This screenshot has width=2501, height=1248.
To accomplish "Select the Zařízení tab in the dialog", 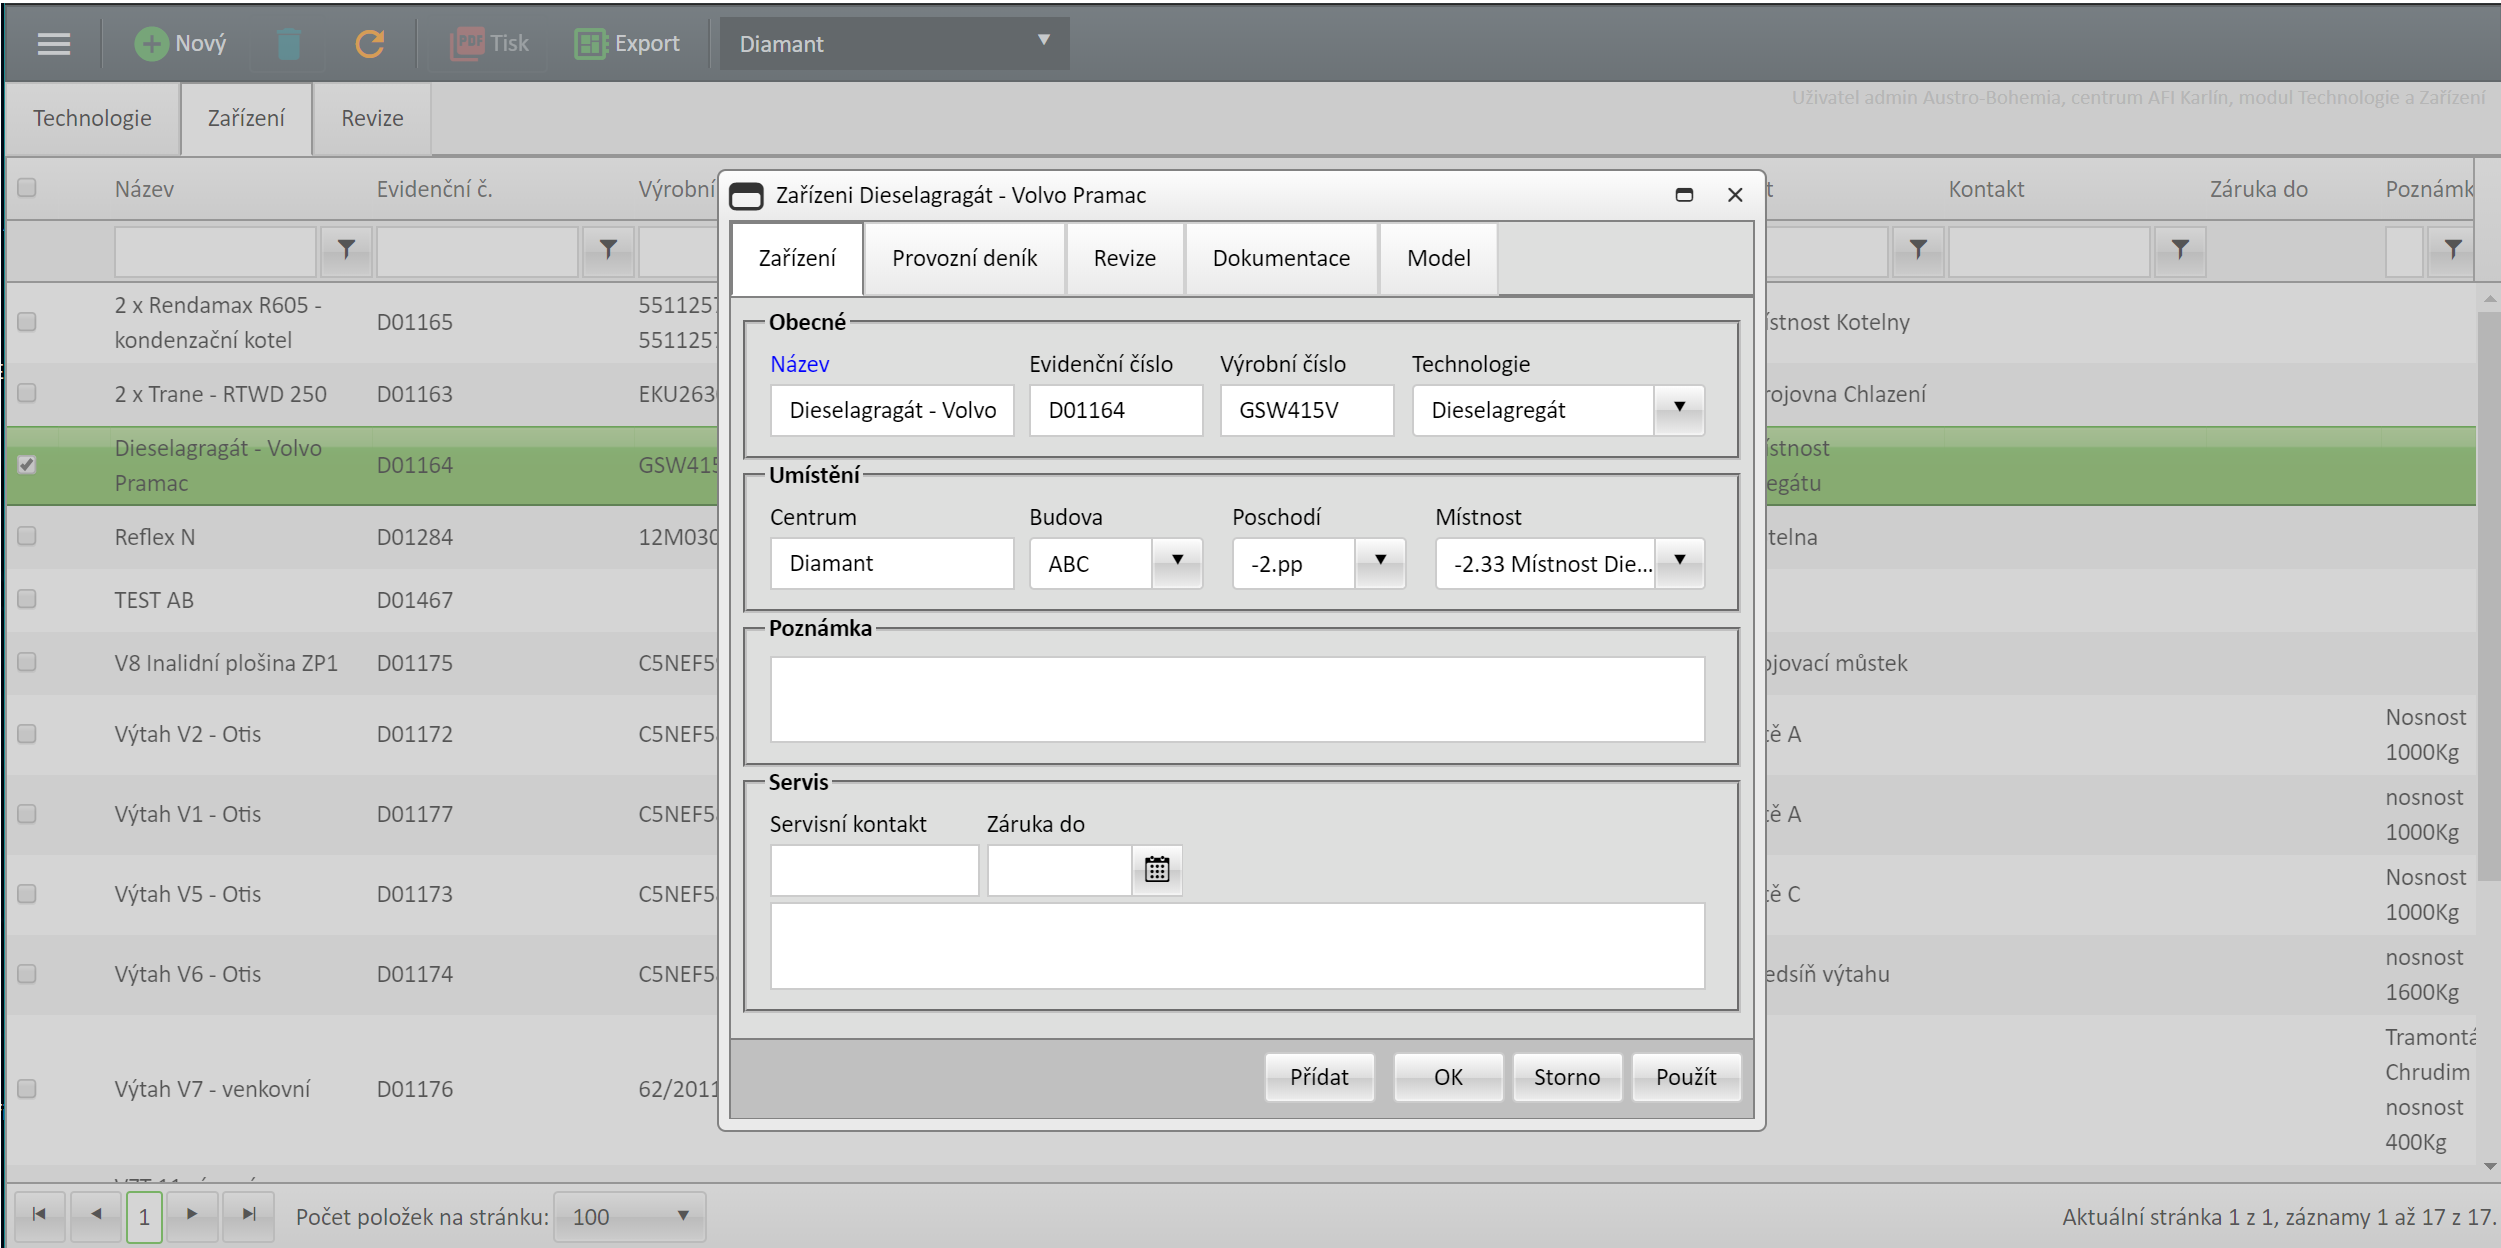I will 797,258.
